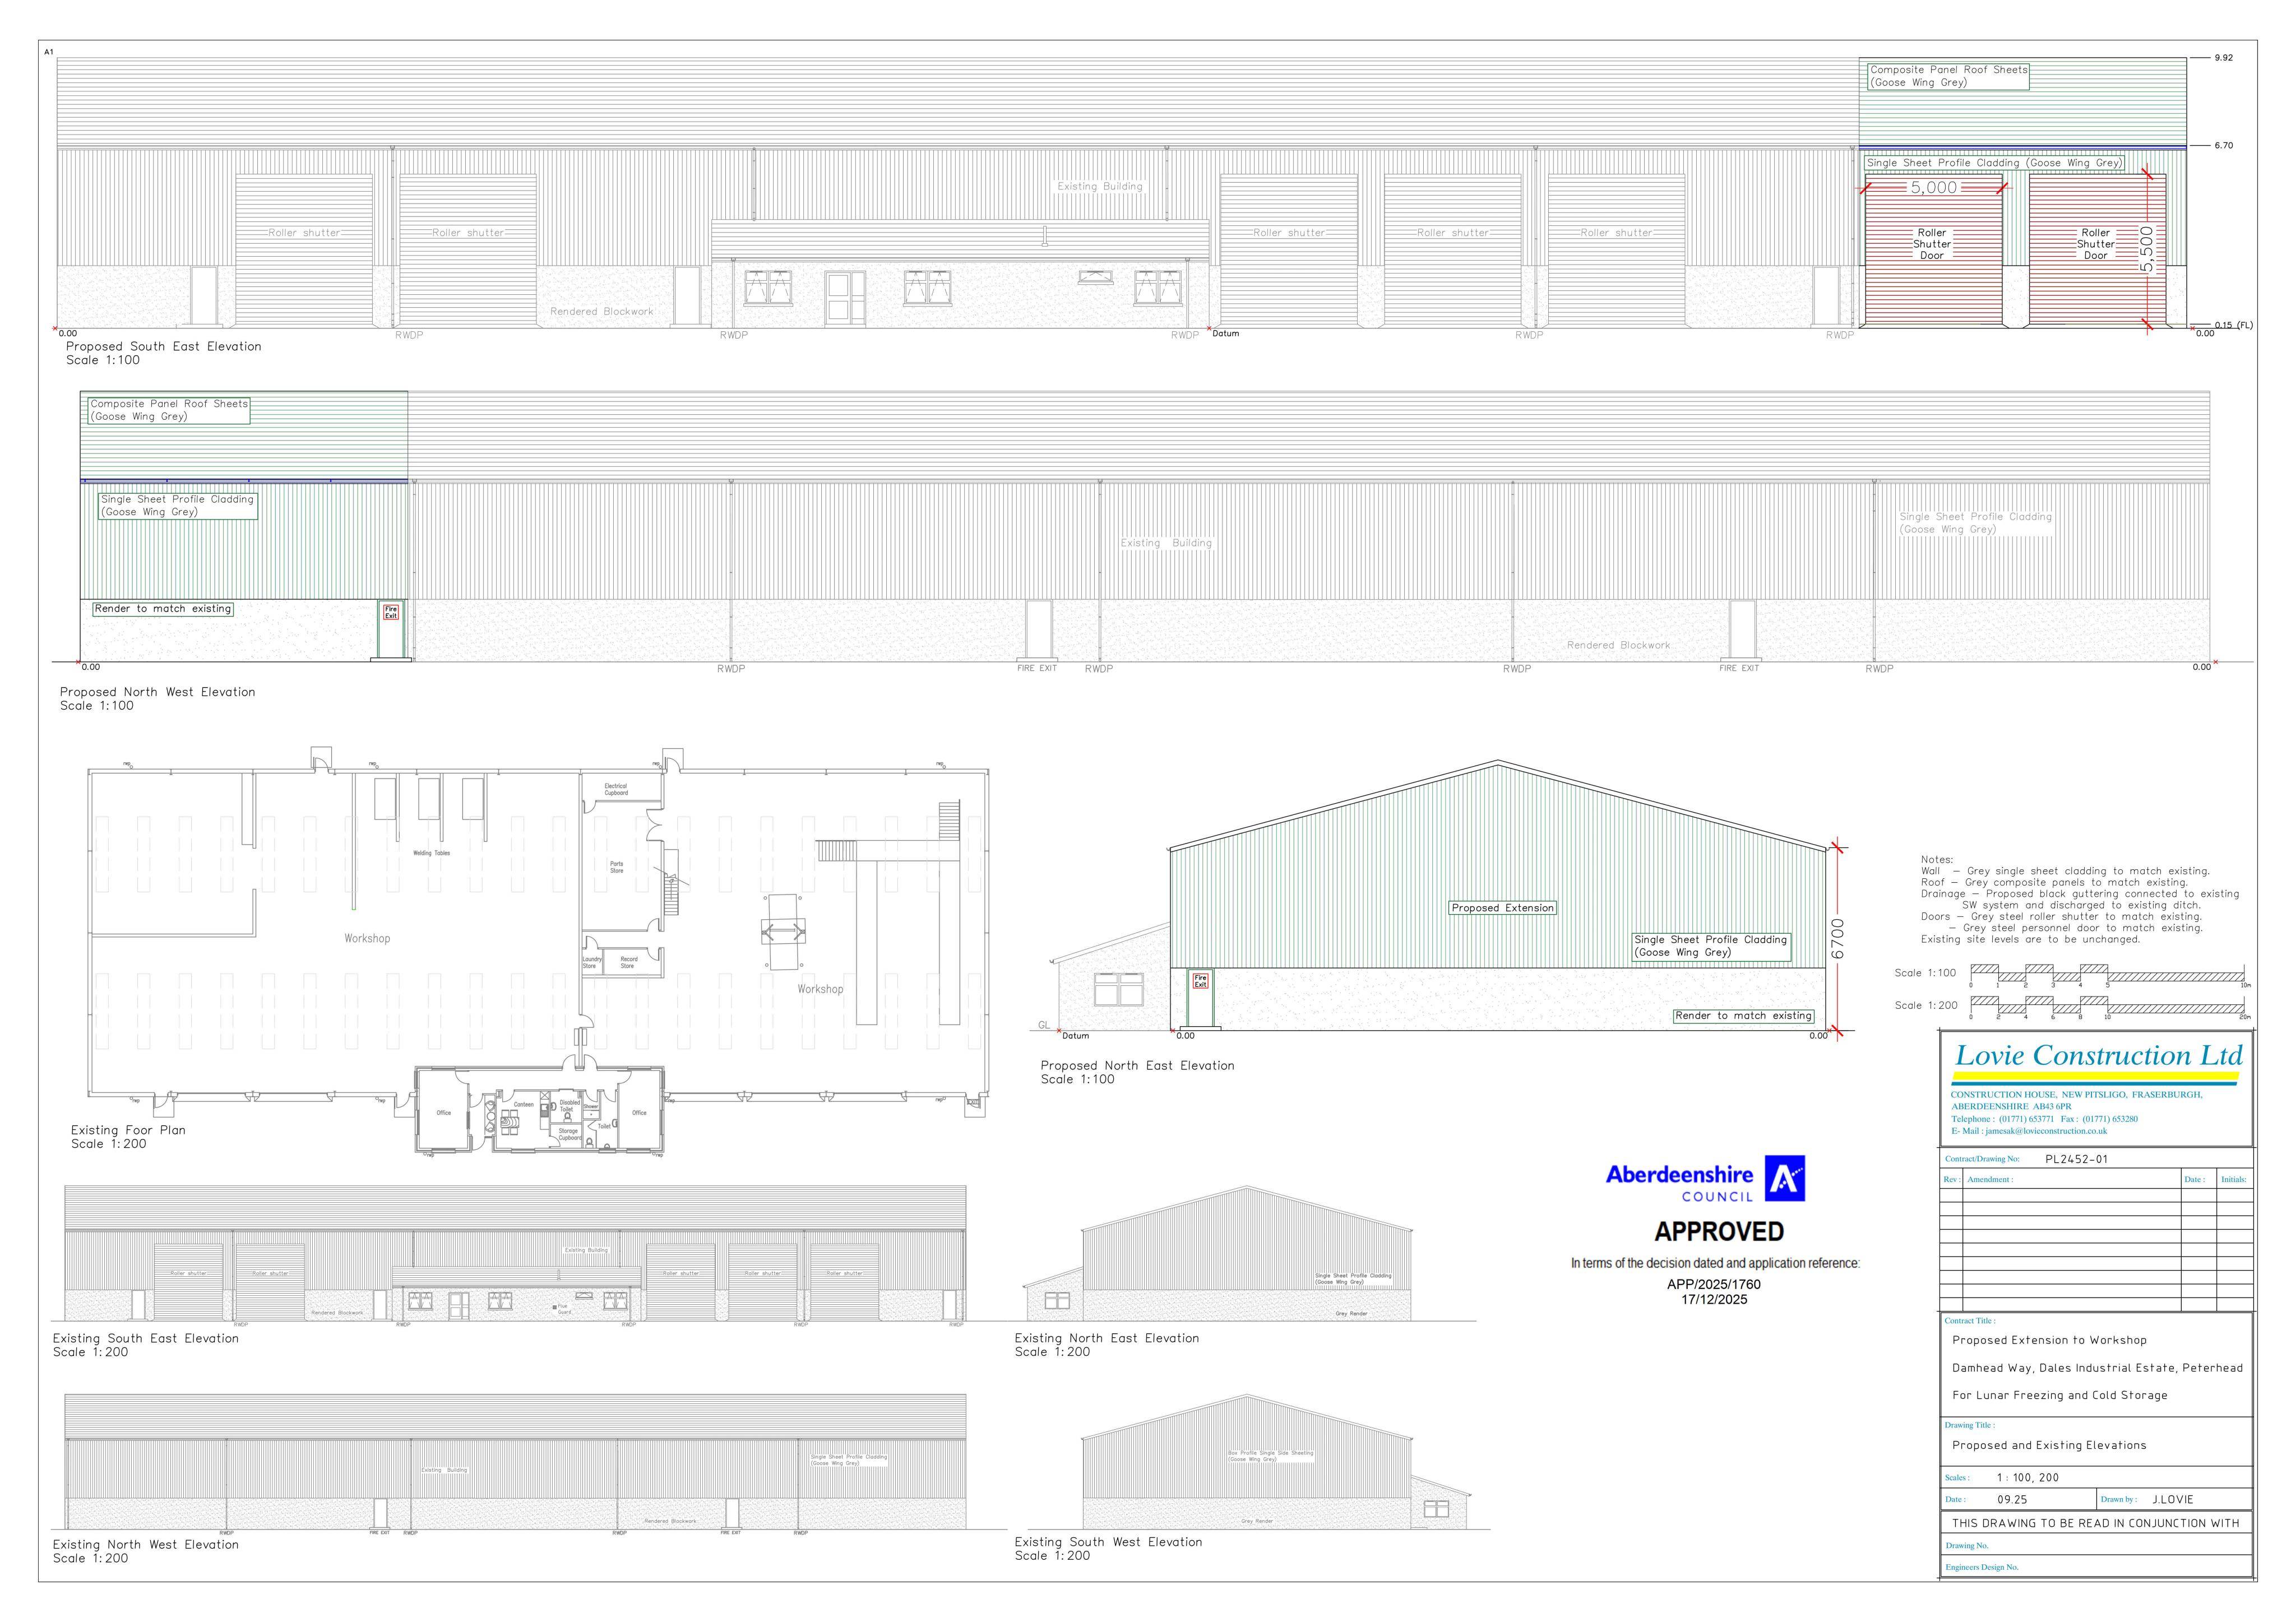This screenshot has width=2296, height=1622.
Task: Click the 'Existing Foor Plan' caption
Action: click(128, 1131)
